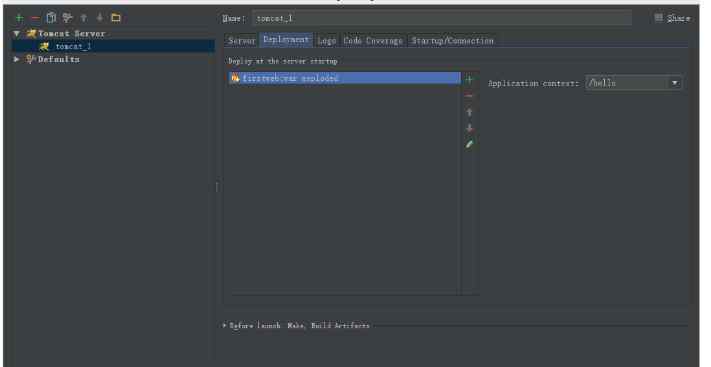Switch to the Deployment tab

[286, 40]
